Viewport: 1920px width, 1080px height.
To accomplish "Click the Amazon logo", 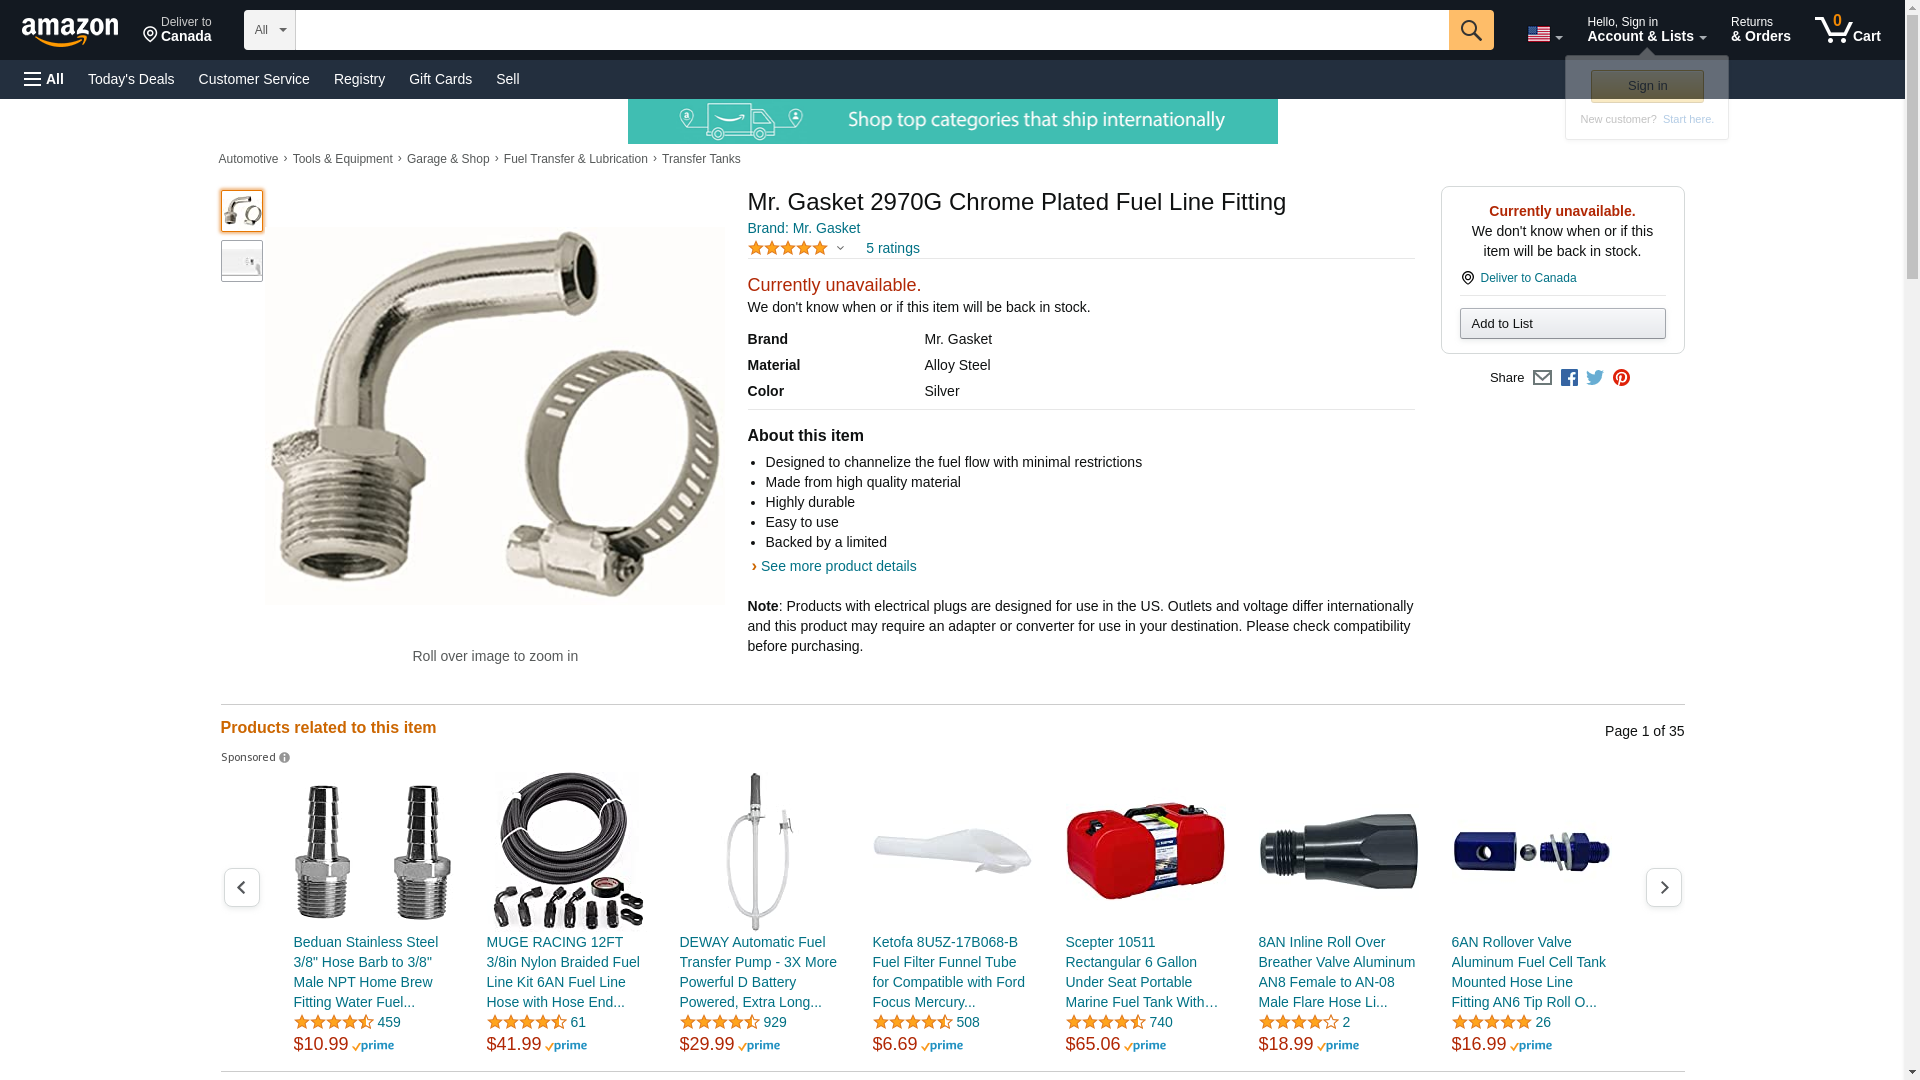I will tap(70, 31).
